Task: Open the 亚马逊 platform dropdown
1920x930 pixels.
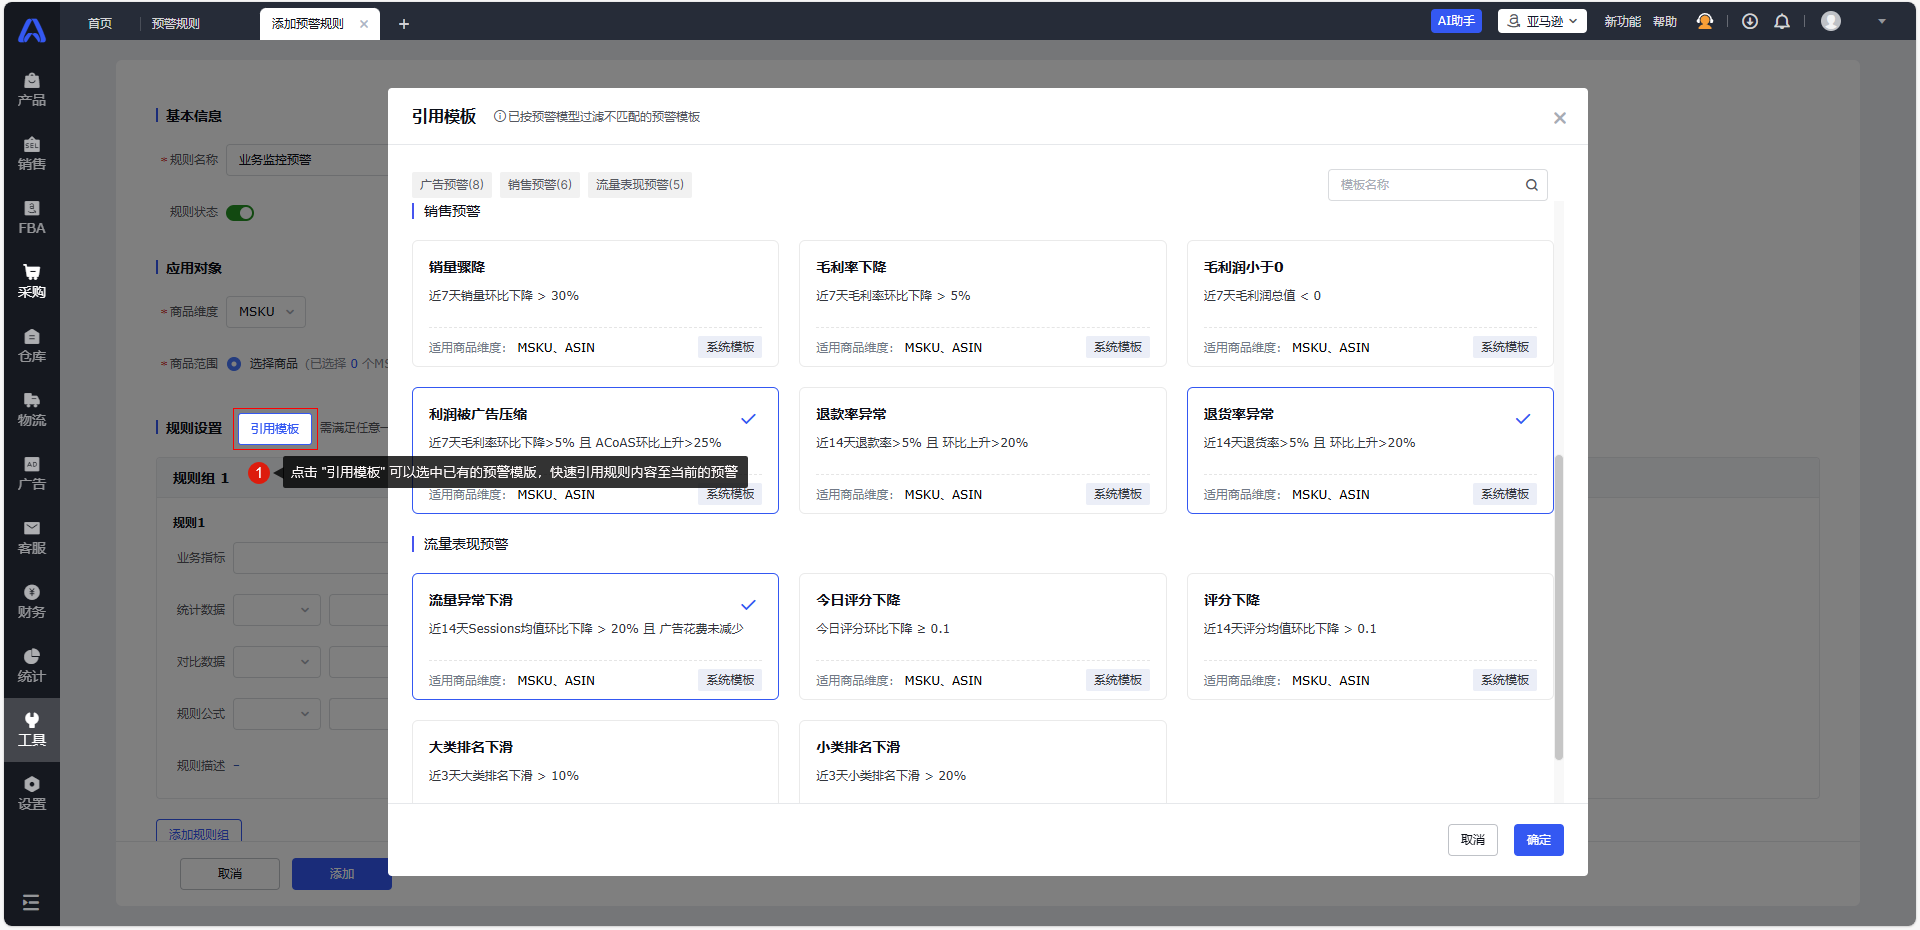Action: point(1541,21)
